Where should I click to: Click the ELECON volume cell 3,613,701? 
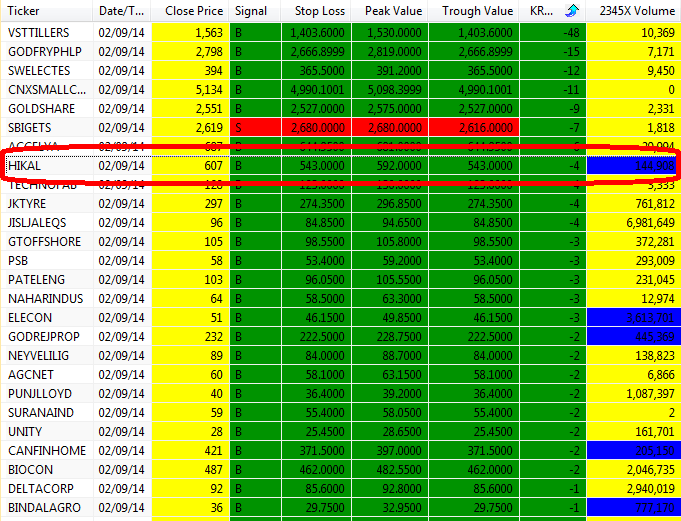(634, 318)
